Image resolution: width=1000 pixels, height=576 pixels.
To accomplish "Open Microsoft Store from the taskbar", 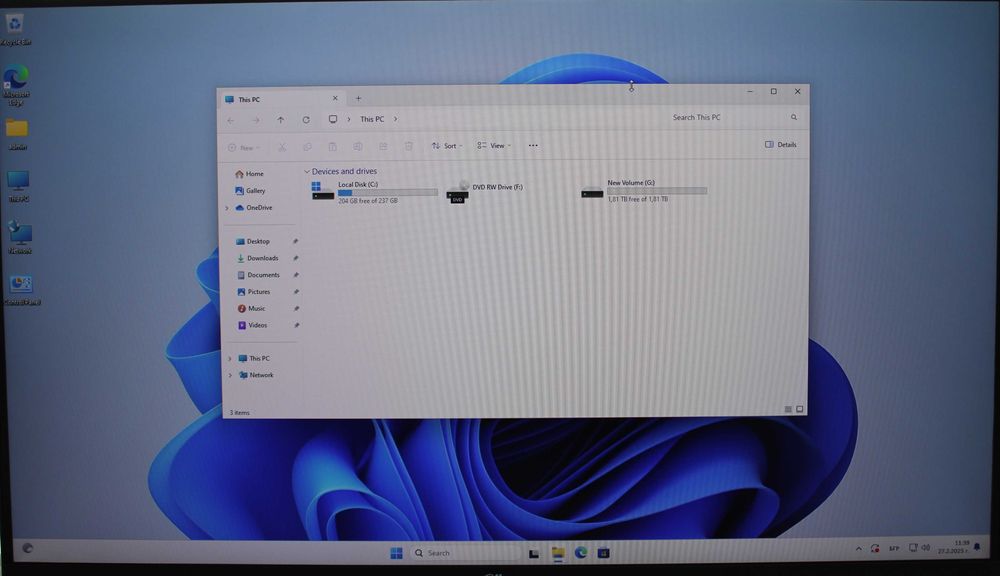I will point(603,553).
